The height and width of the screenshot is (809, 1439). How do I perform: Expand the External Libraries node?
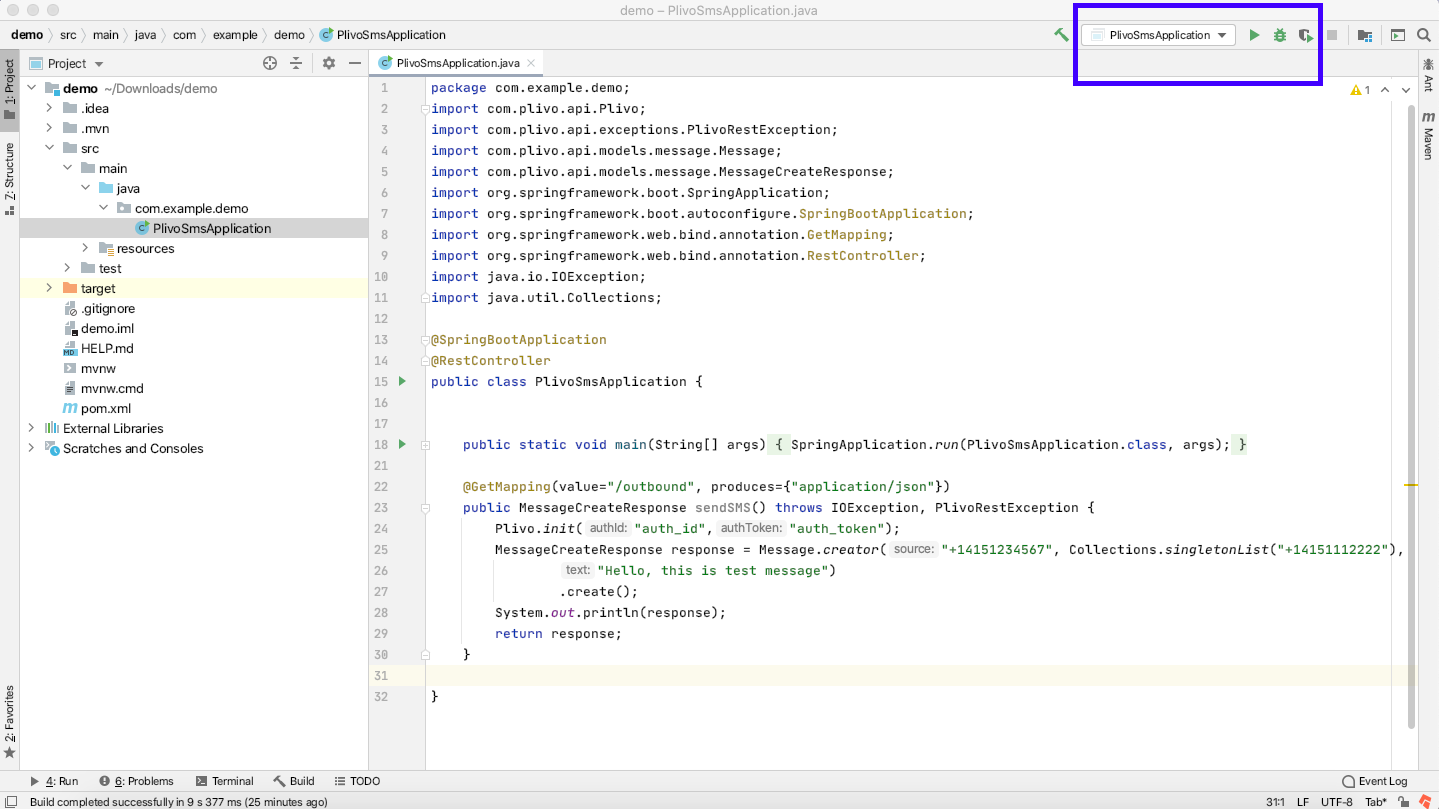point(31,428)
